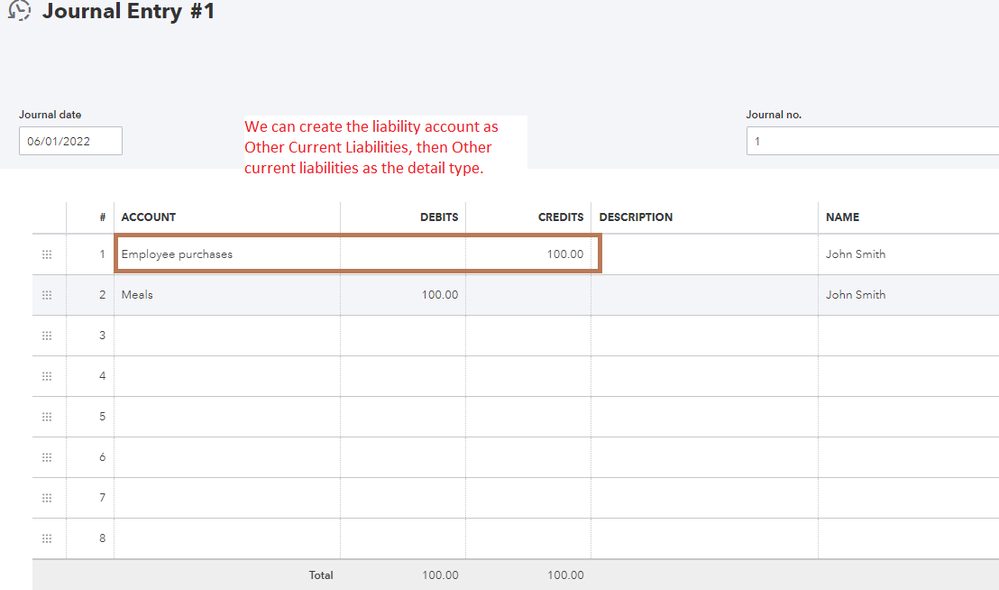Select empty account cell in row 5

pos(227,417)
